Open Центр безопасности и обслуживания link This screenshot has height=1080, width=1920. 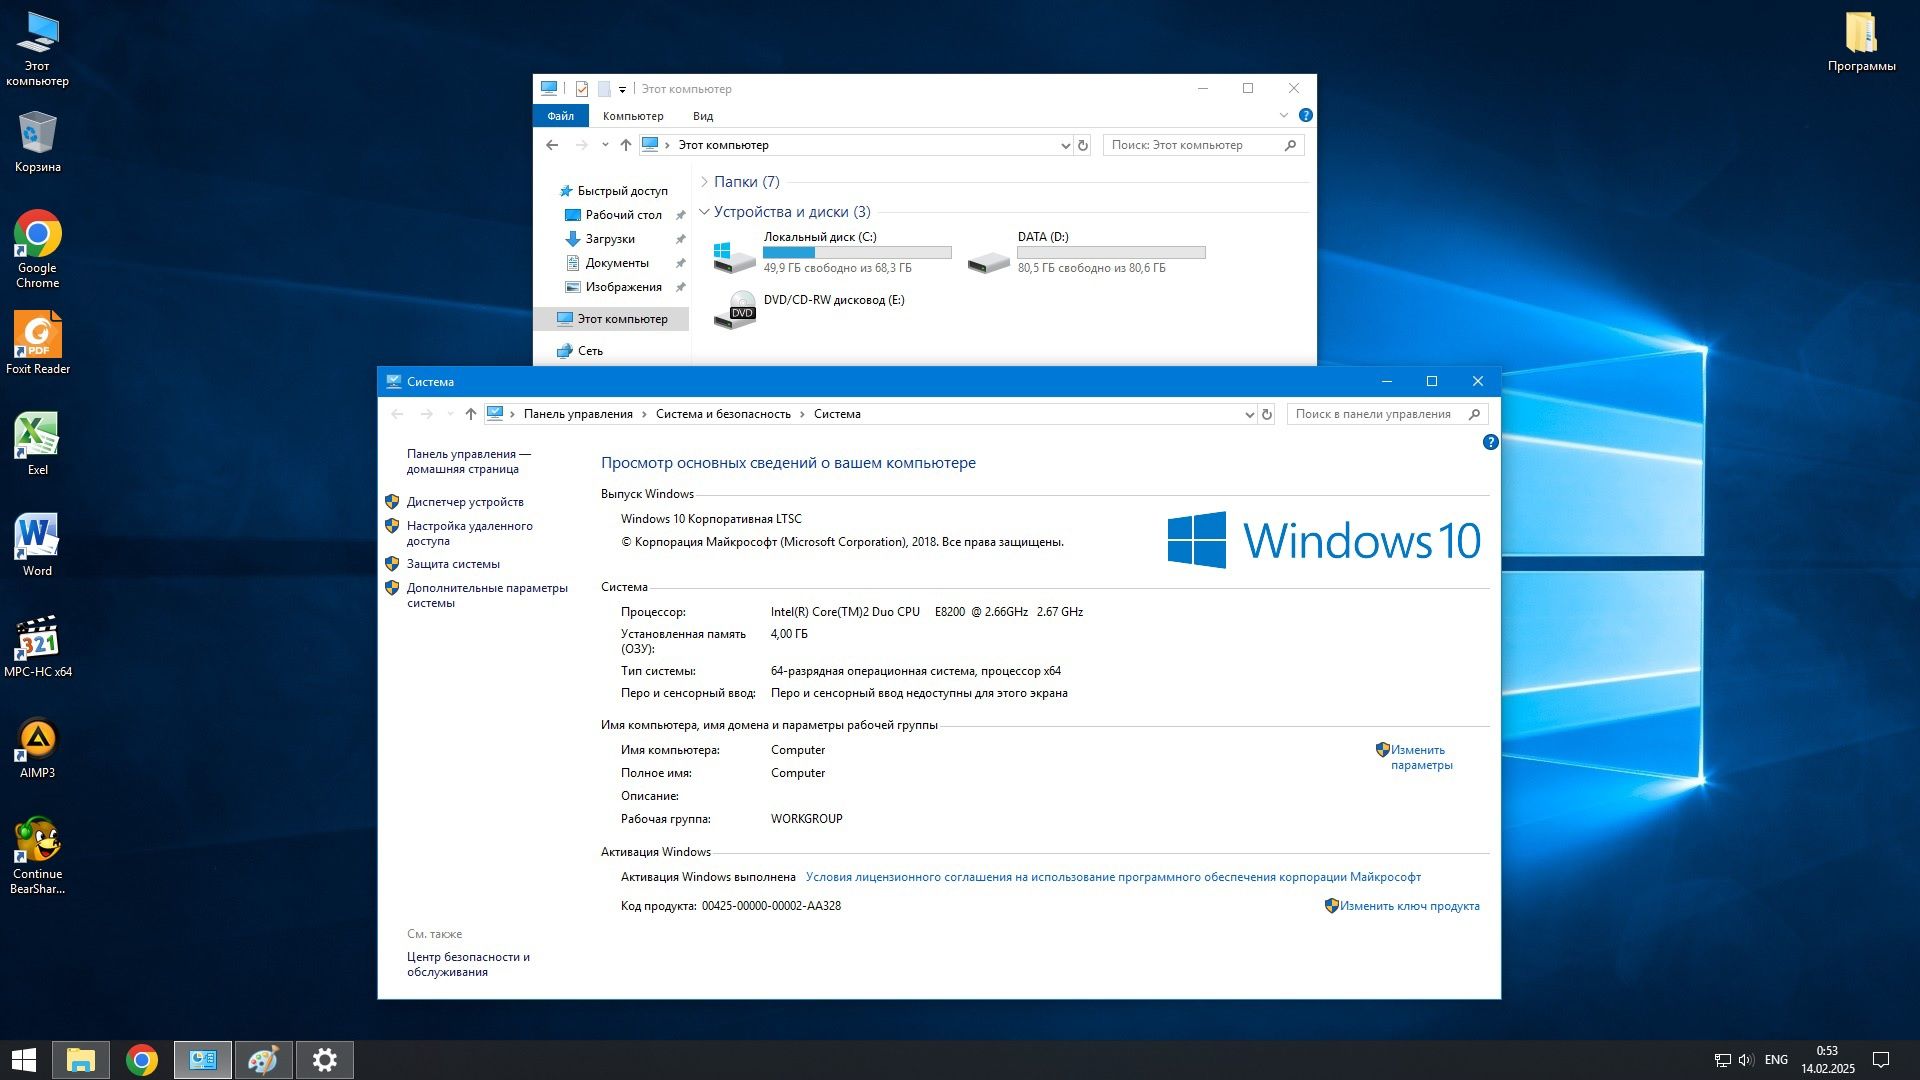(468, 964)
